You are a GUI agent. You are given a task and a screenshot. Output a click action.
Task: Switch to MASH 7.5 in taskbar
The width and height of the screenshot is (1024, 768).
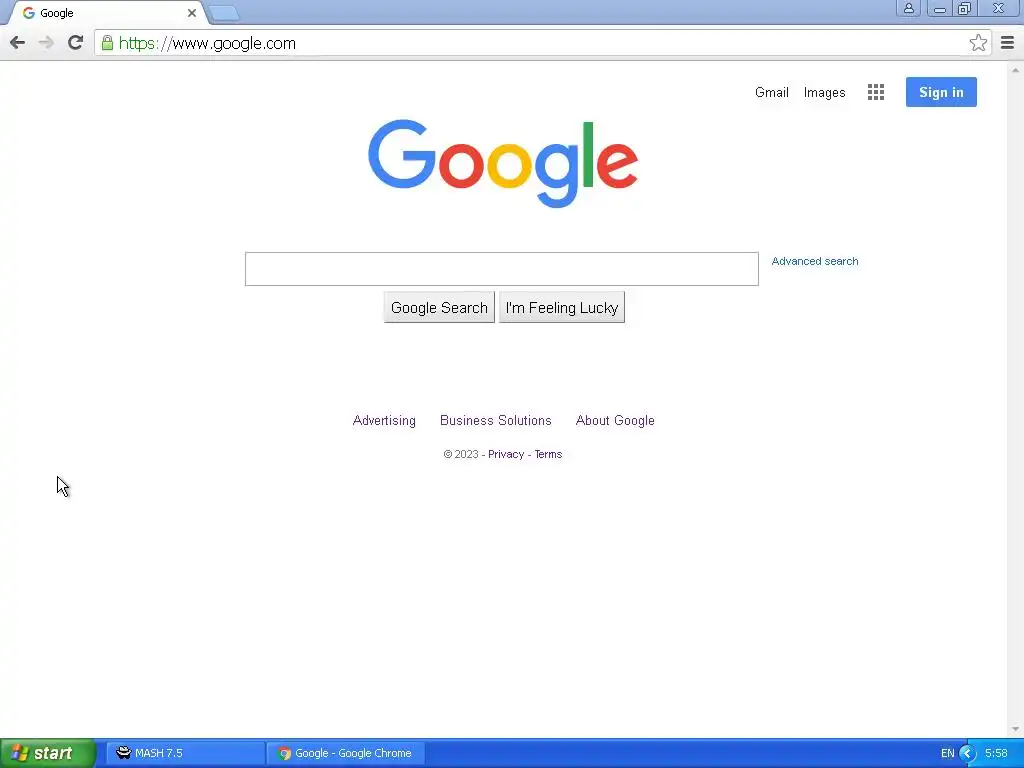[x=185, y=753]
